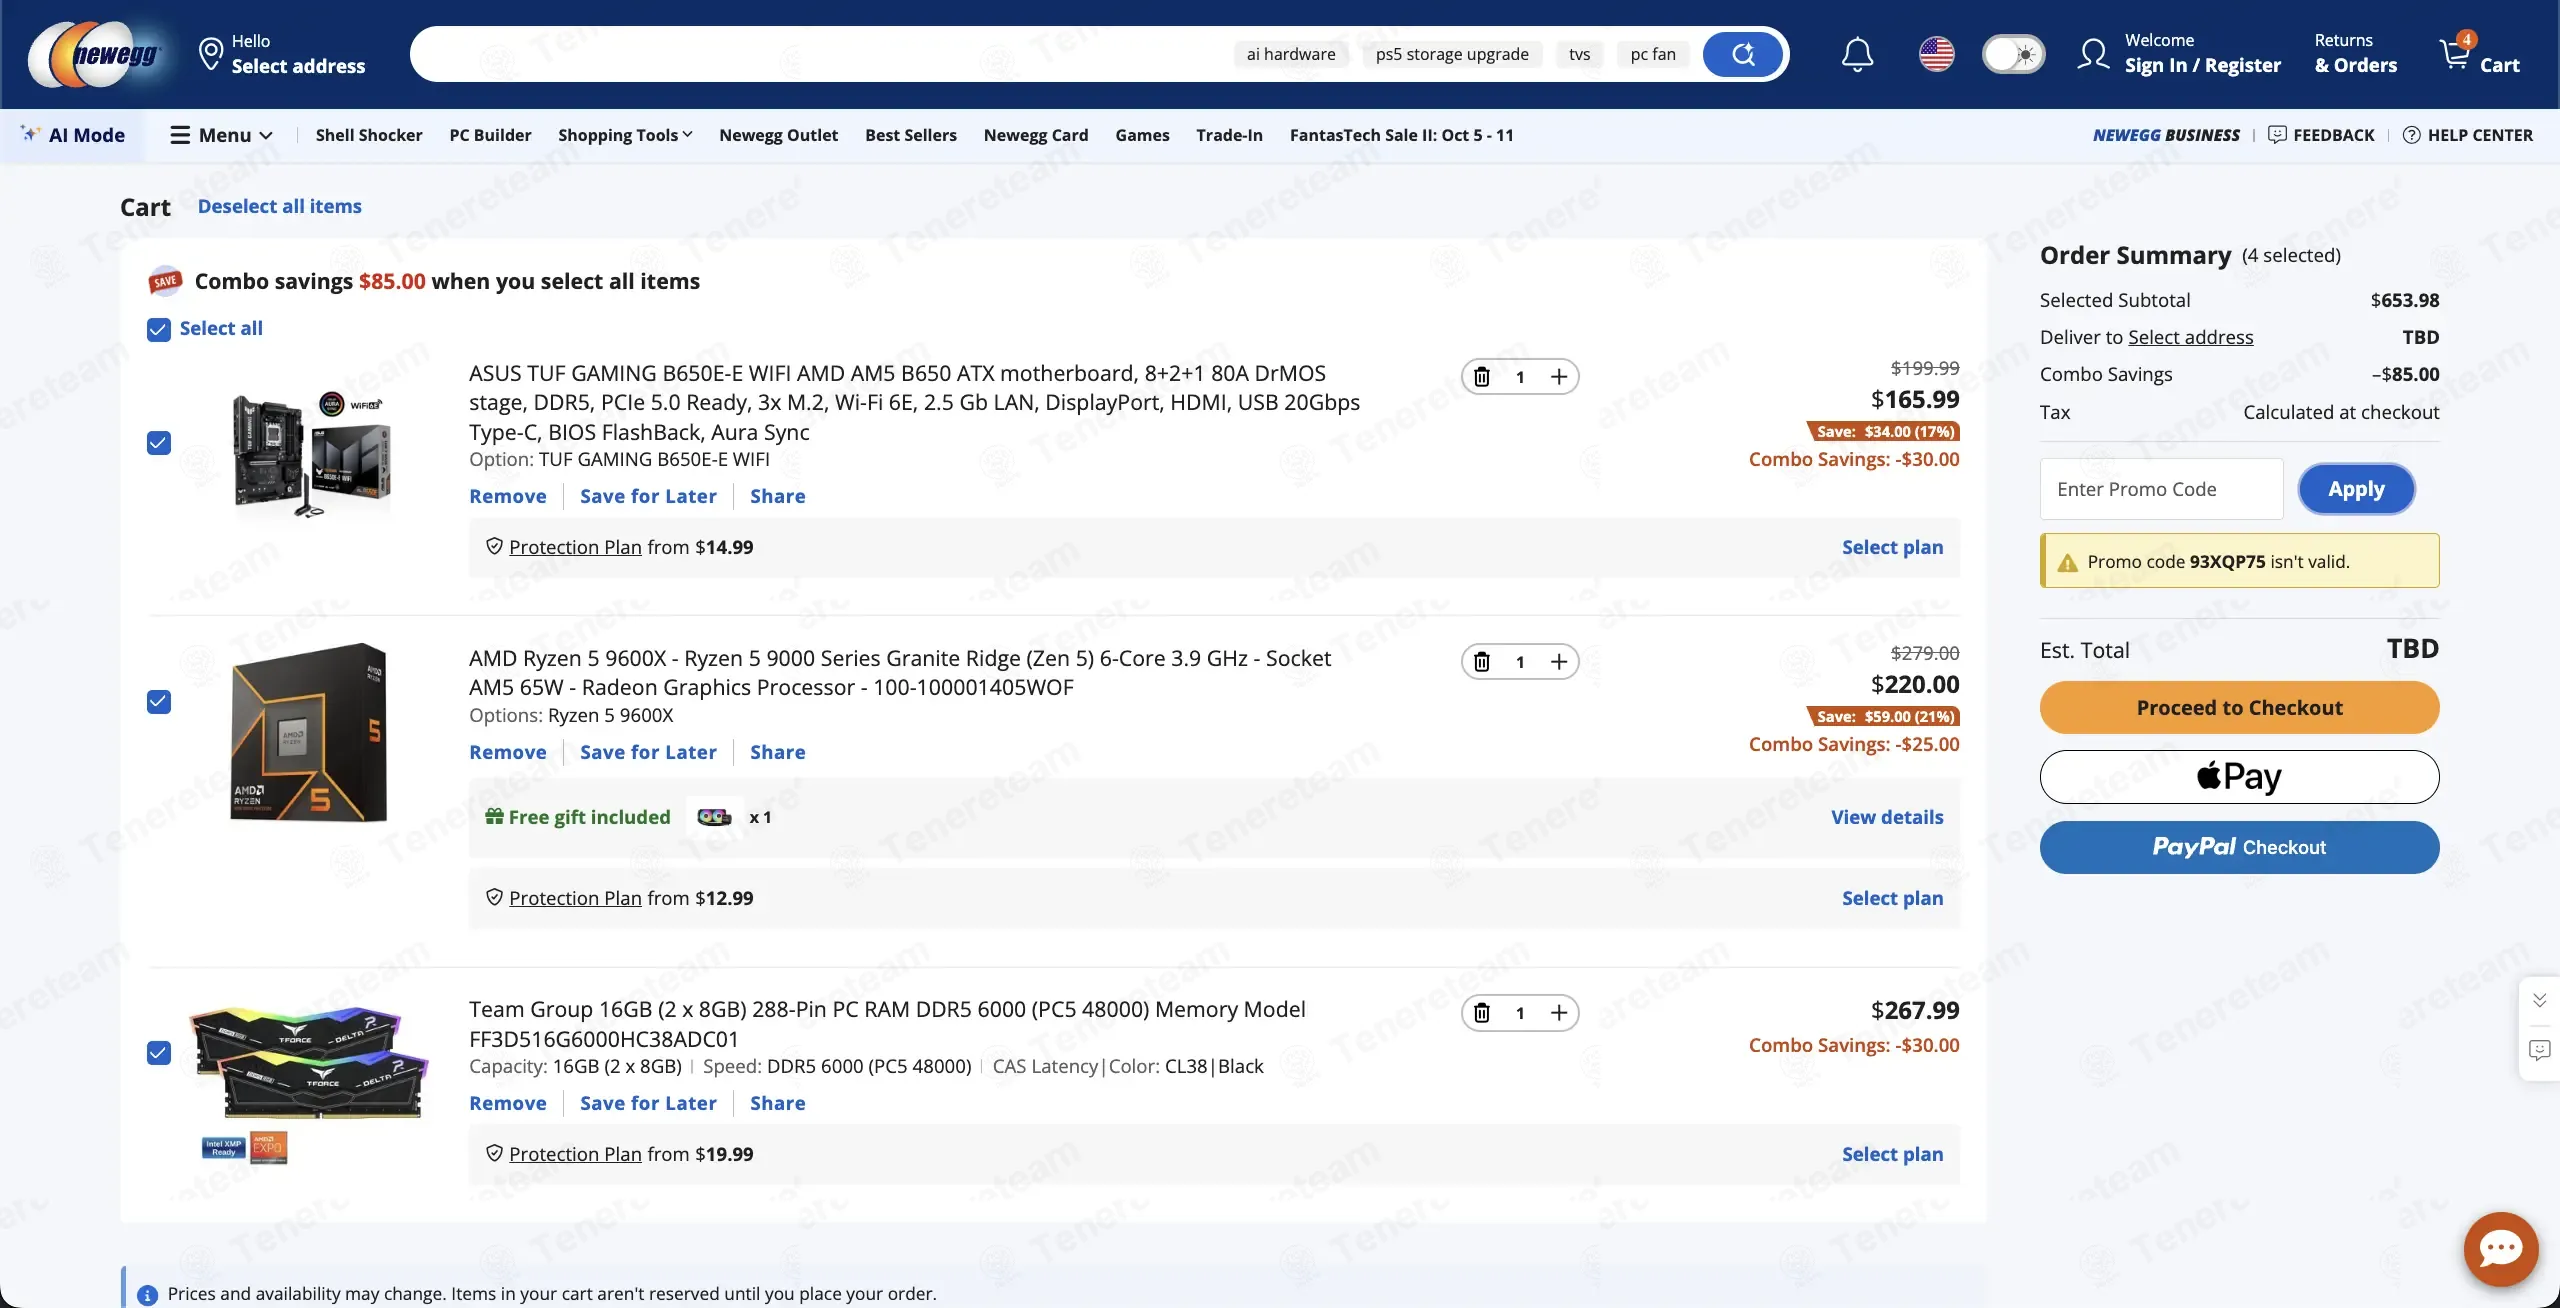The height and width of the screenshot is (1308, 2560).
Task: Click Deselect all items link
Action: click(x=280, y=206)
